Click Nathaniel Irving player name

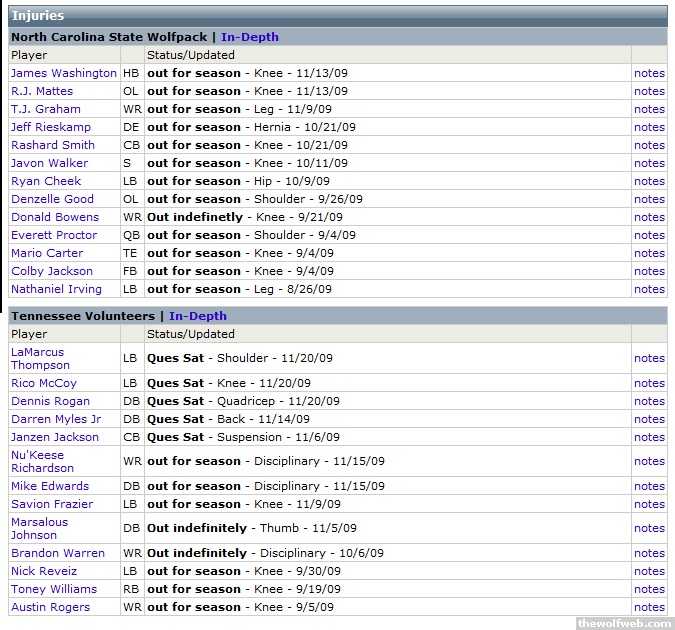point(56,289)
